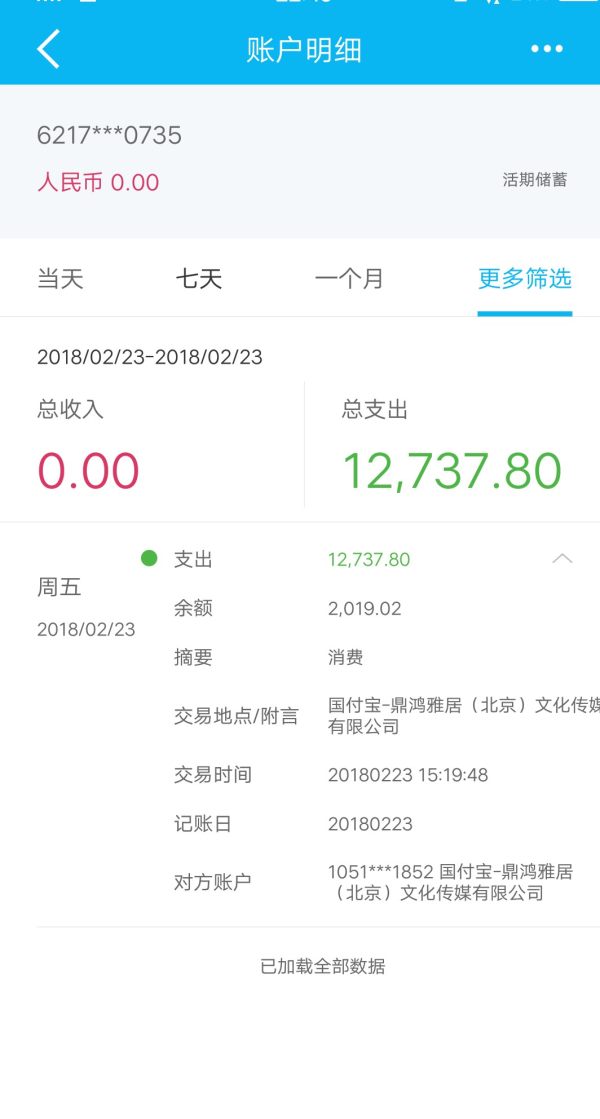
Task: Select the date range 2018/02/23-2018/02/23
Action: click(150, 357)
